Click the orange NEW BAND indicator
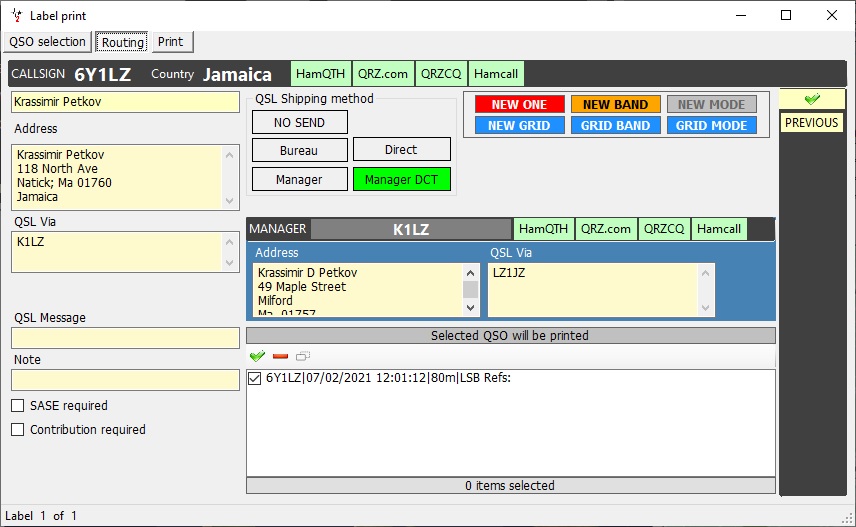The height and width of the screenshot is (527, 856). coord(615,104)
